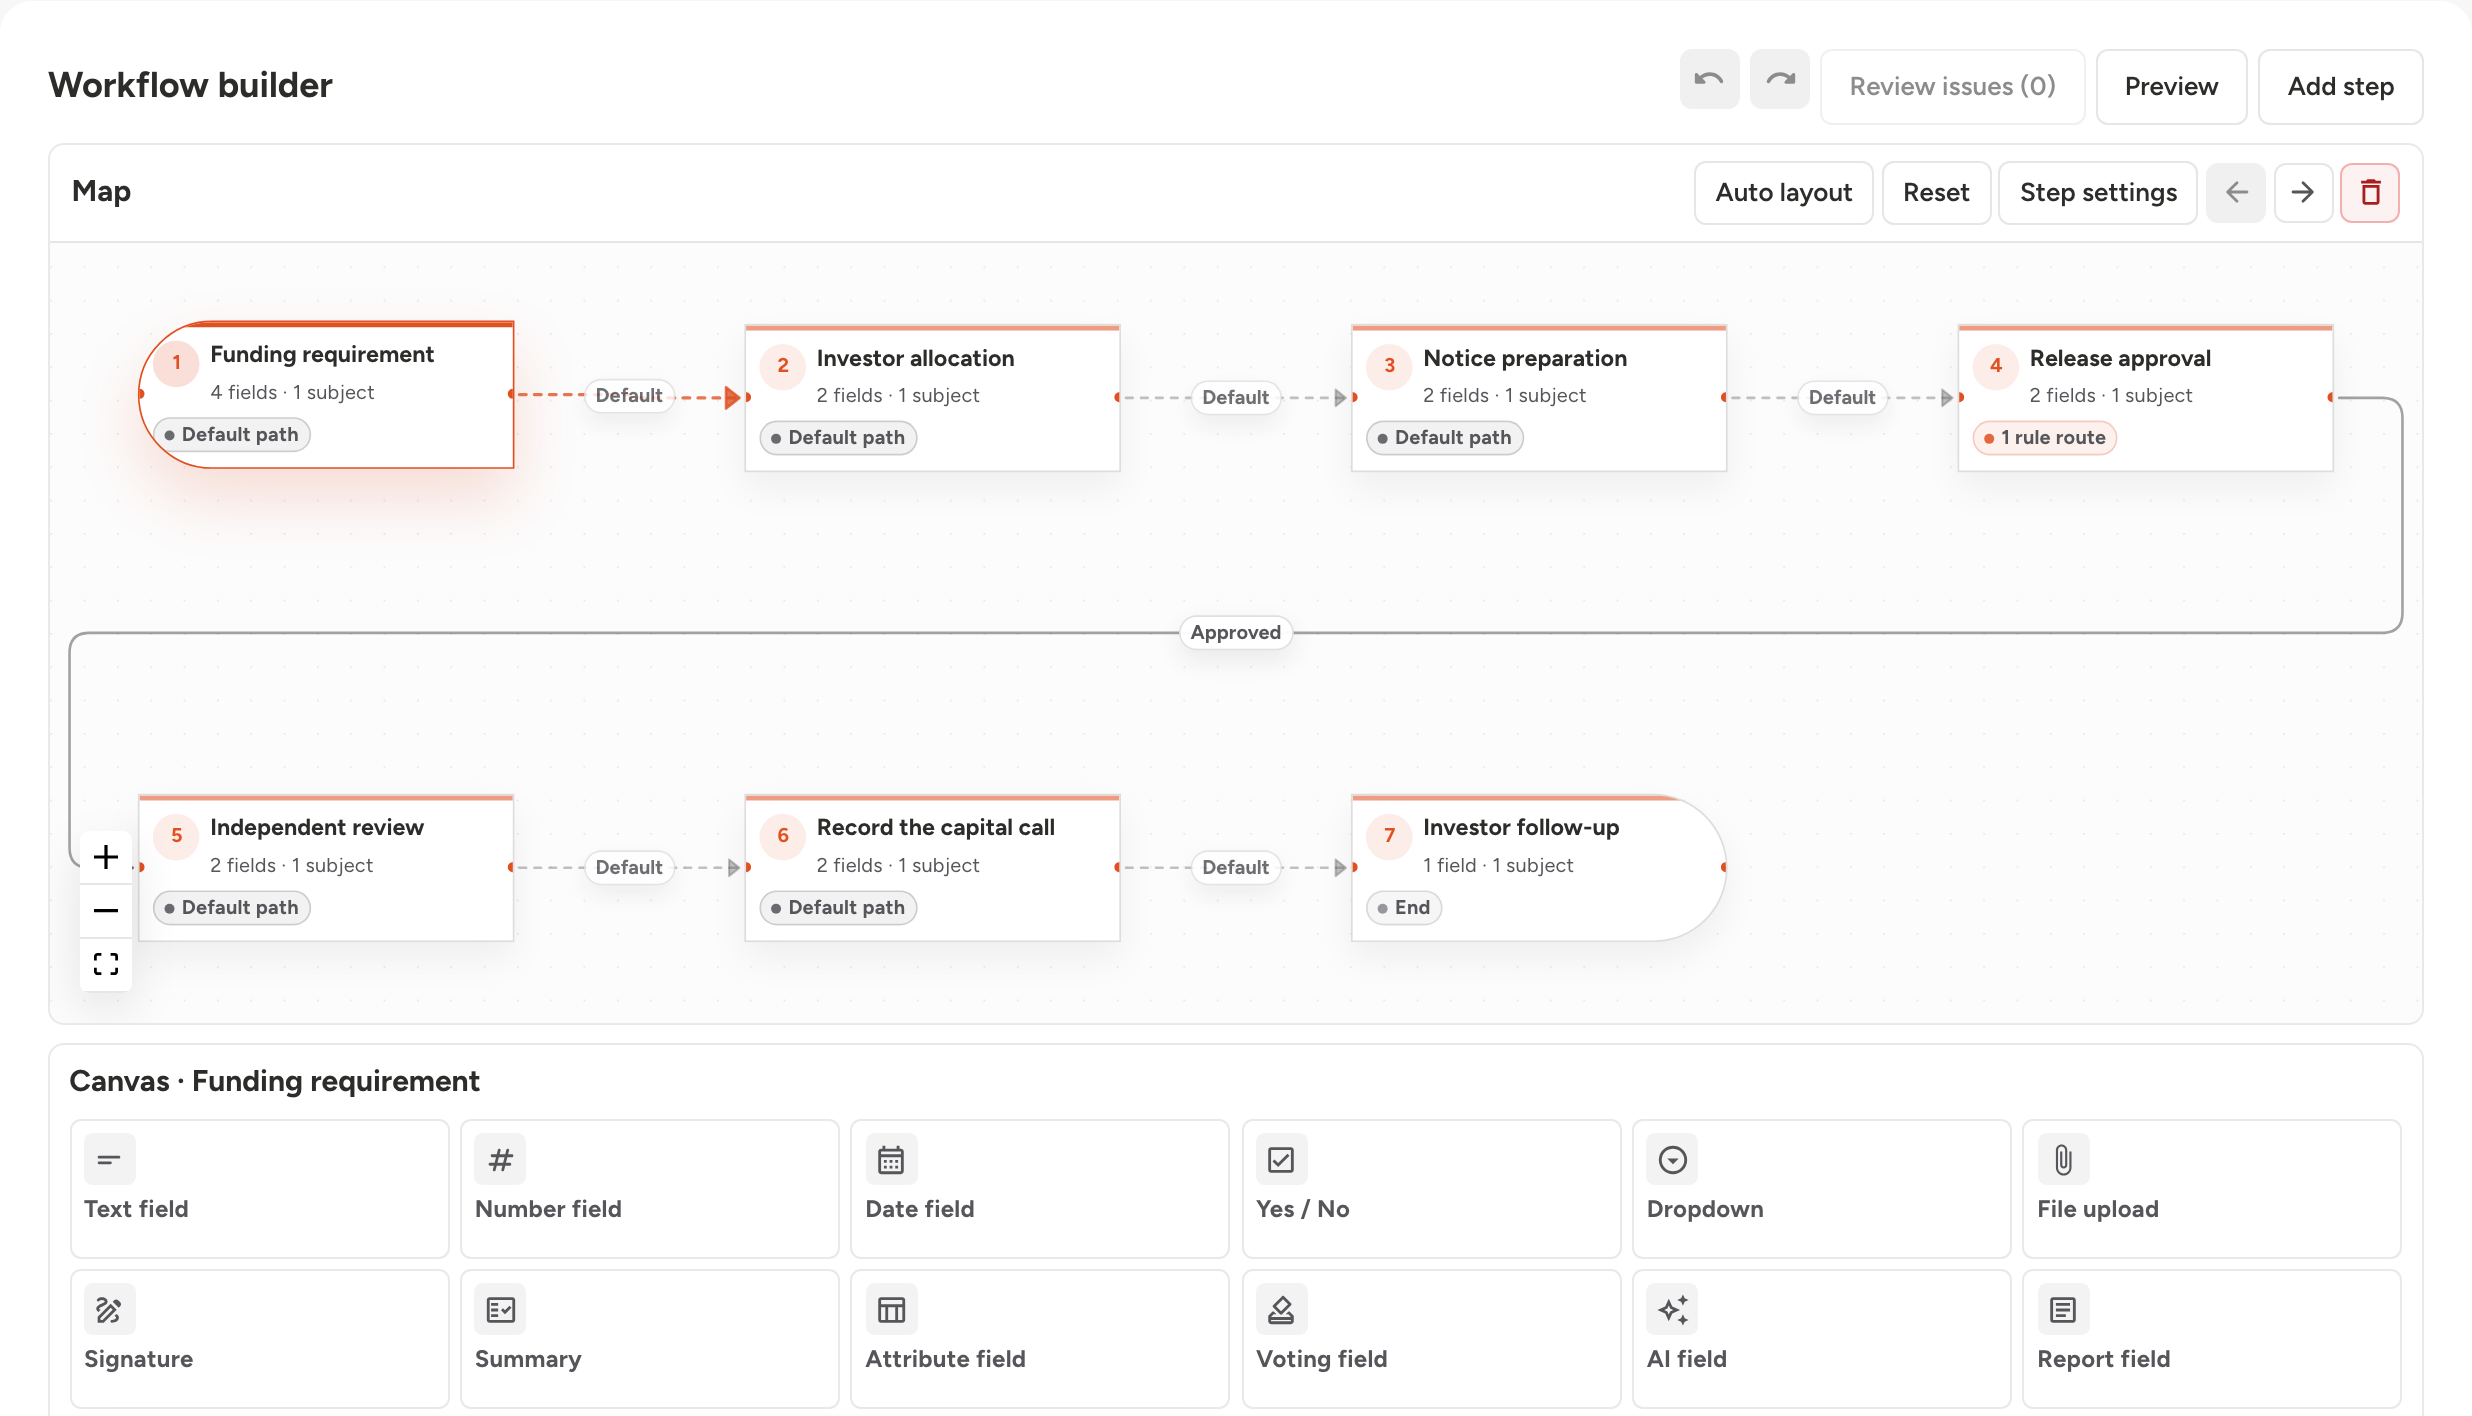Add a Dropdown component
Image resolution: width=2472 pixels, height=1416 pixels.
(1822, 1188)
